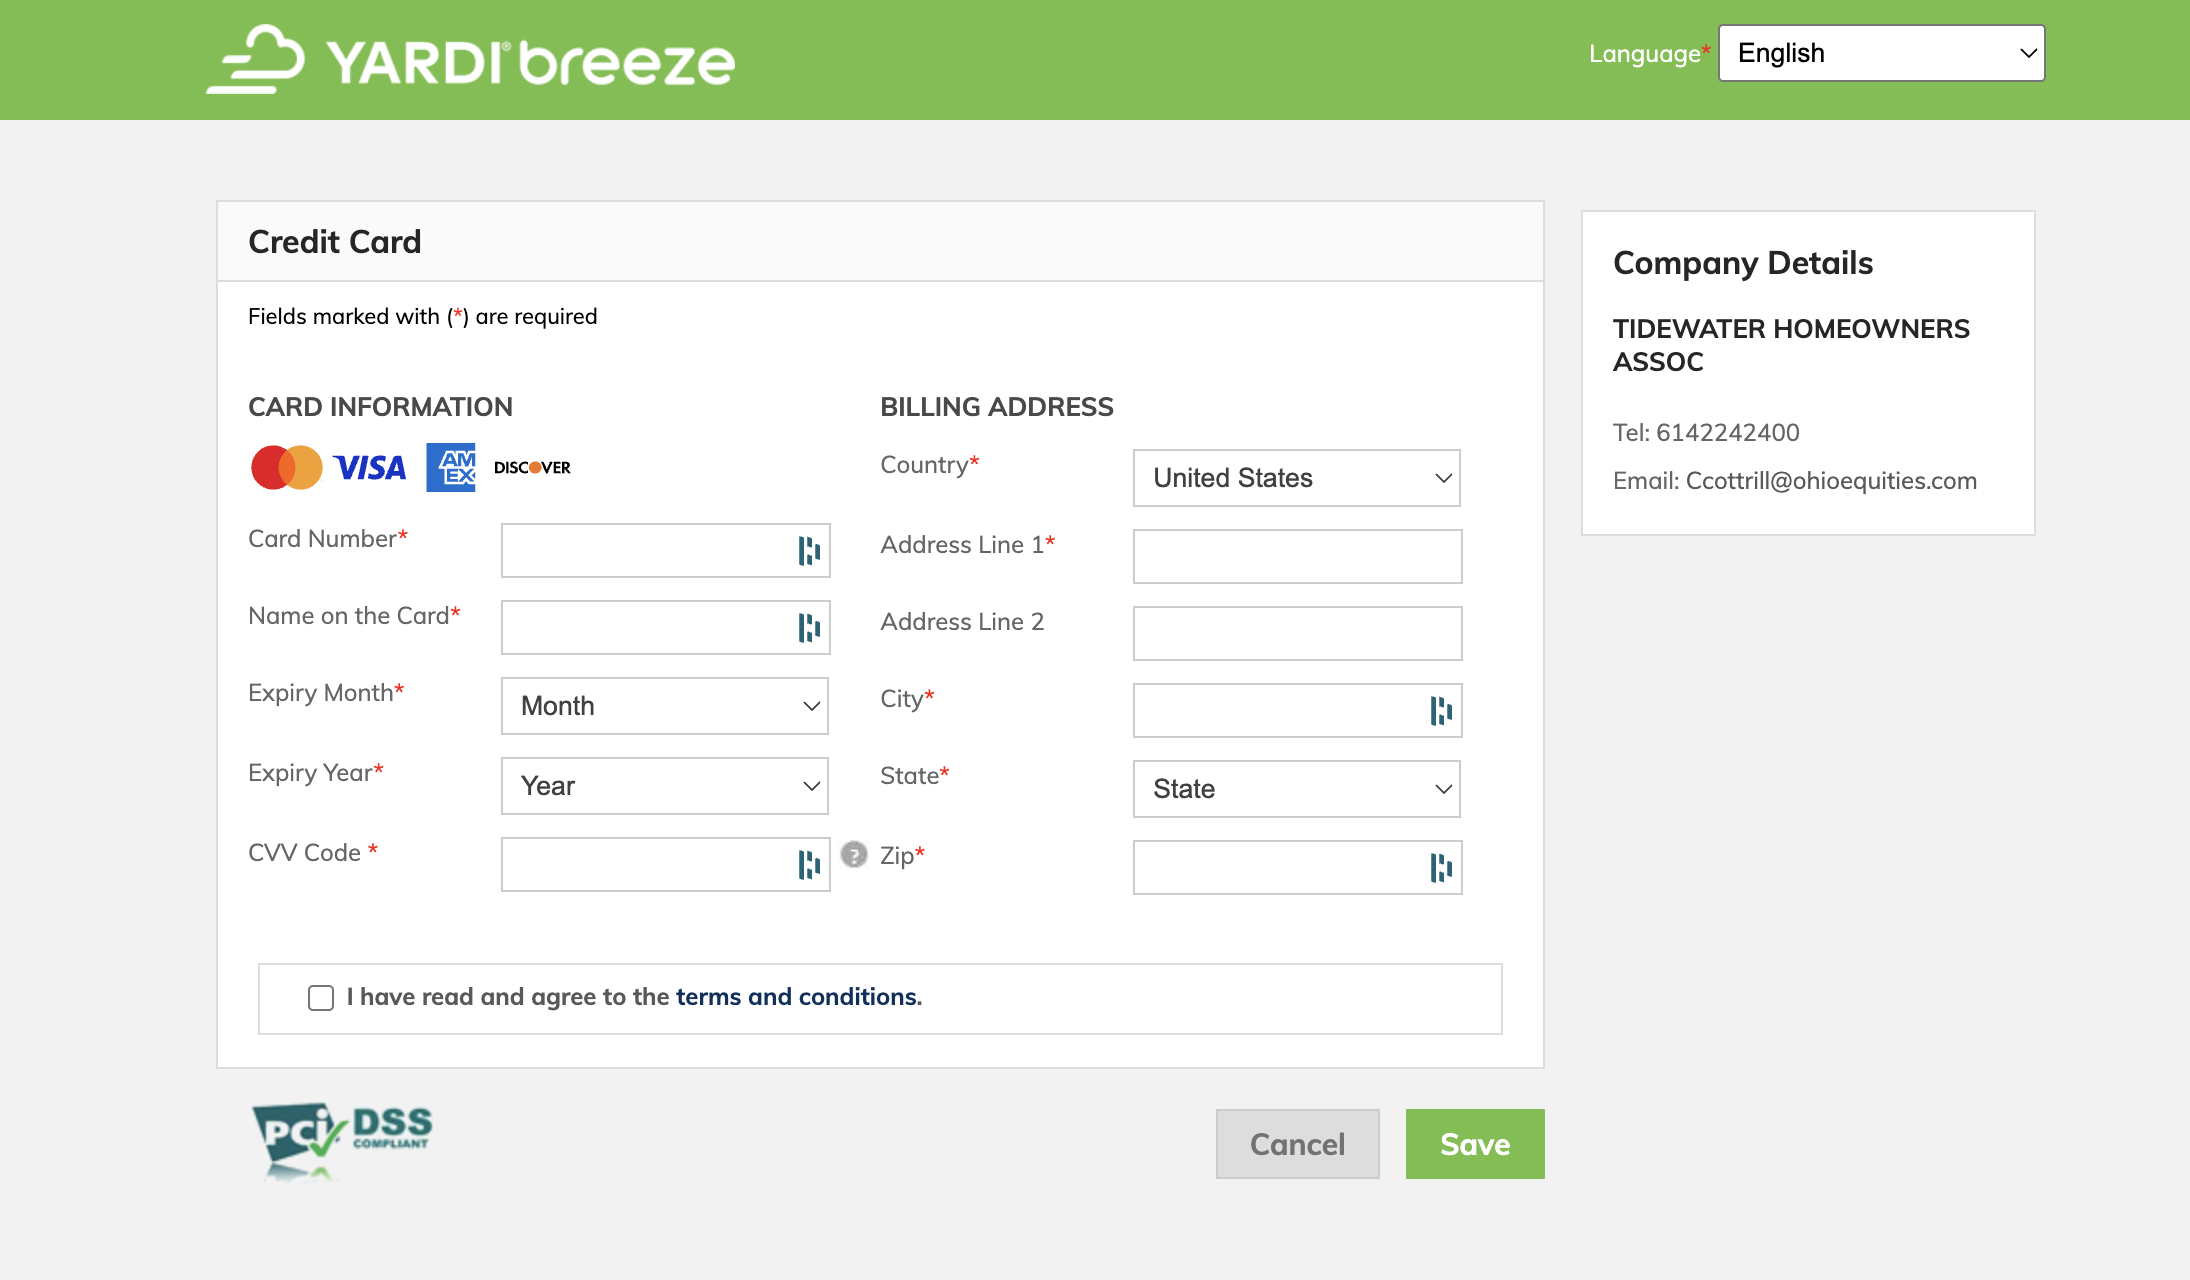Open the Expiry Year dropdown
The width and height of the screenshot is (2190, 1280).
point(665,786)
